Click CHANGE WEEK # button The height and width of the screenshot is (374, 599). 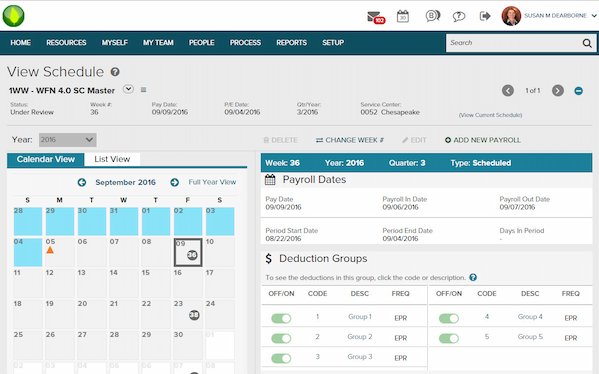click(350, 140)
